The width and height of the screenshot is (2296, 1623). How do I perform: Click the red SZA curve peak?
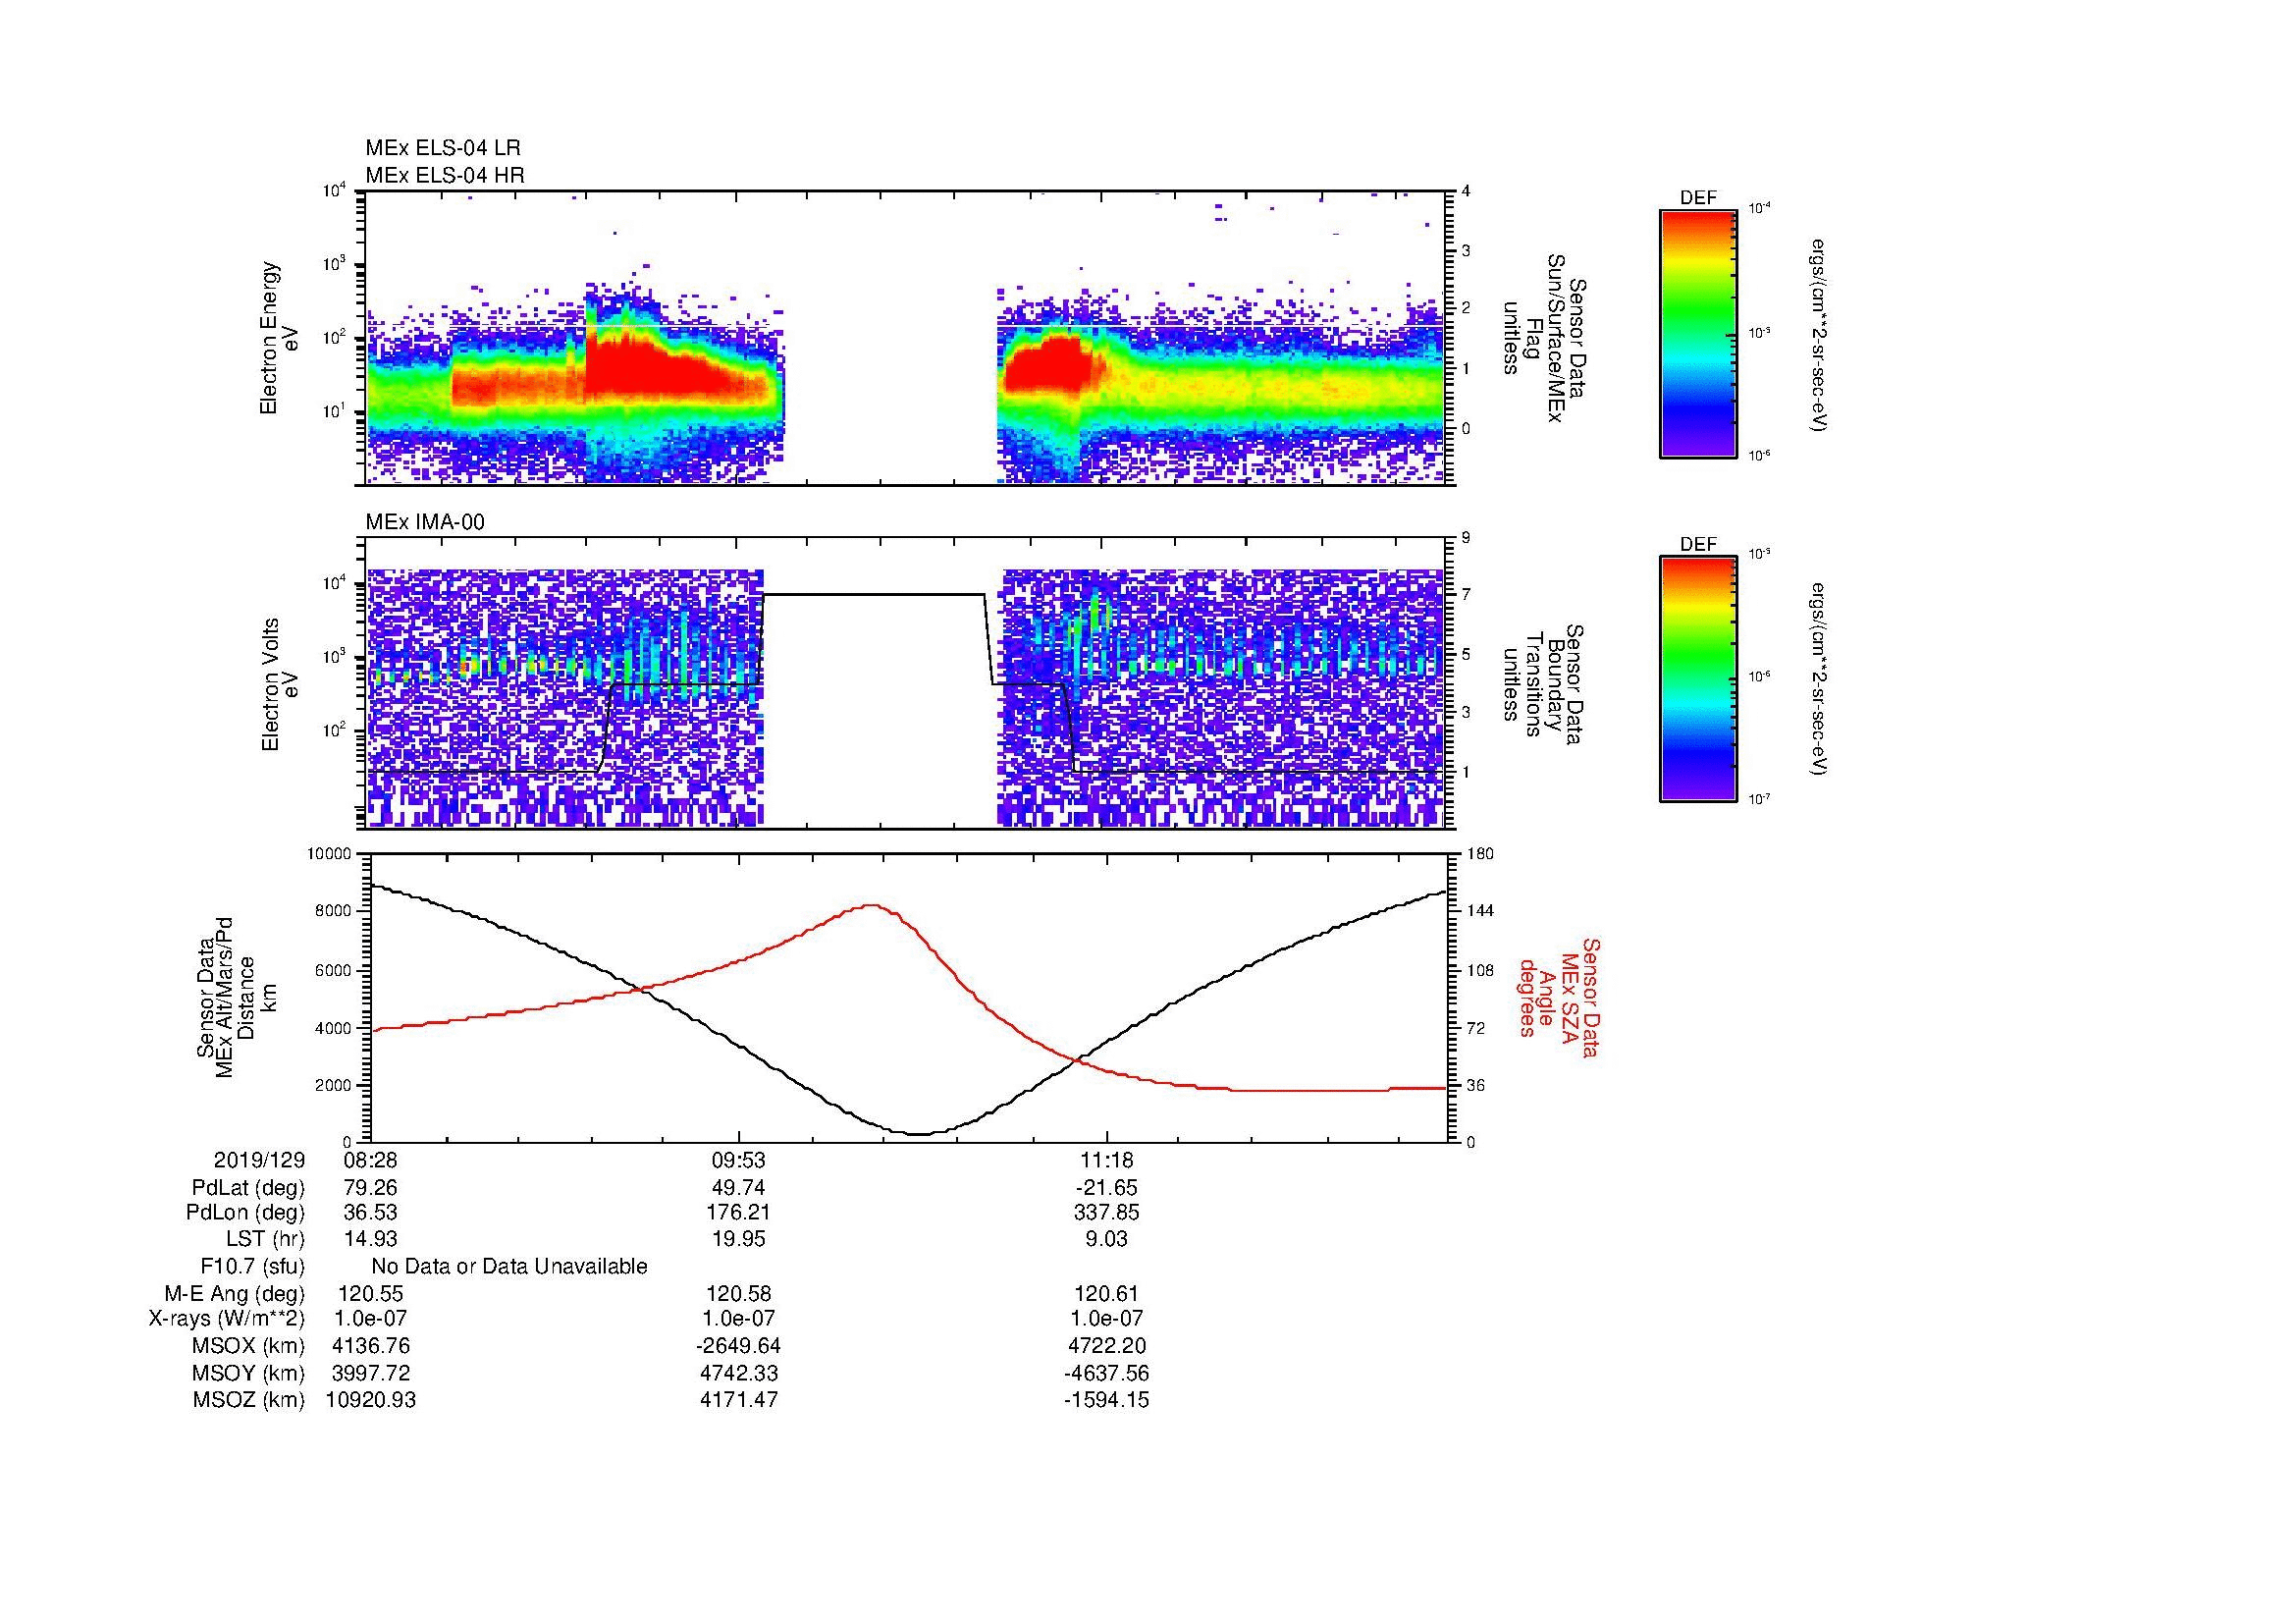point(872,905)
